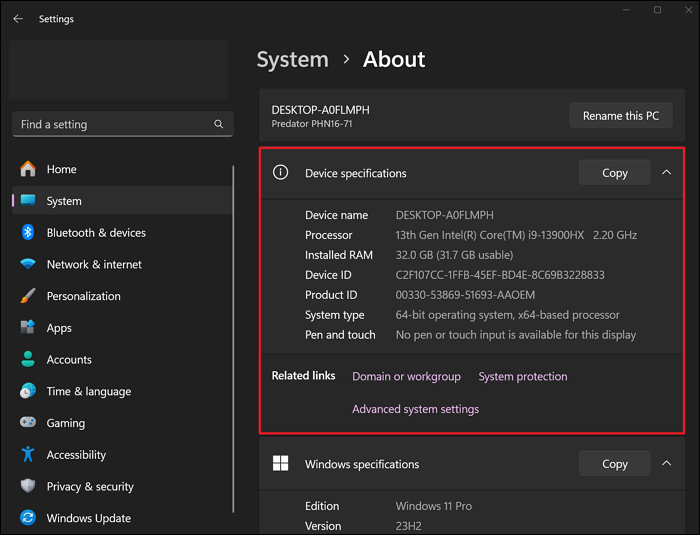Focus the Find a setting search box
The width and height of the screenshot is (700, 535).
click(110, 124)
